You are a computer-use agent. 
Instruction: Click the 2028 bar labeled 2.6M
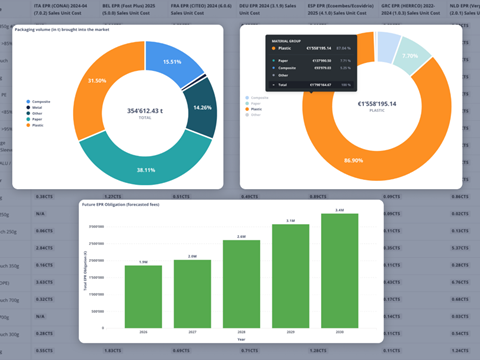241,284
